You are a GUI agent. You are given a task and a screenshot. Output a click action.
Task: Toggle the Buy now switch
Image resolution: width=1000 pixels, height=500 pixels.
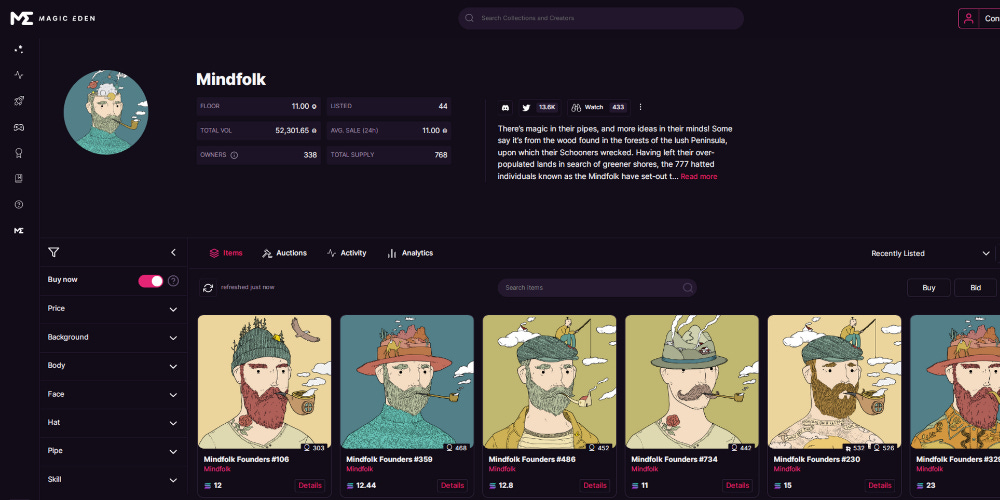click(x=151, y=281)
